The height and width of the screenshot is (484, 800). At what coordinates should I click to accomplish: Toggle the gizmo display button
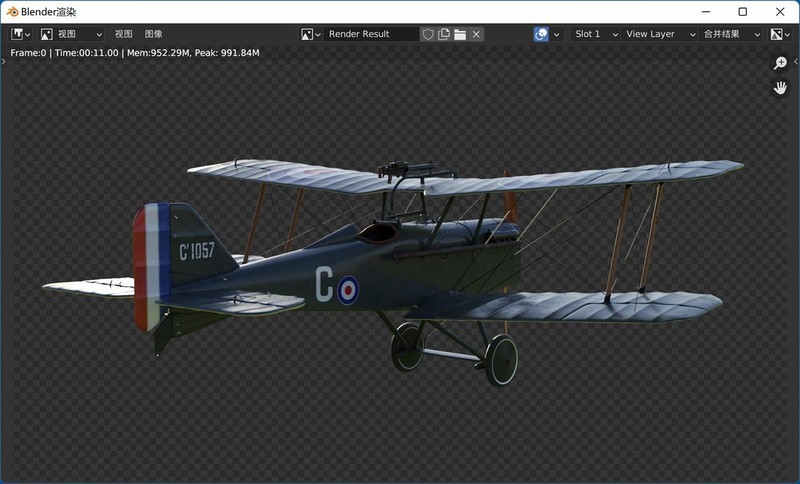point(541,34)
